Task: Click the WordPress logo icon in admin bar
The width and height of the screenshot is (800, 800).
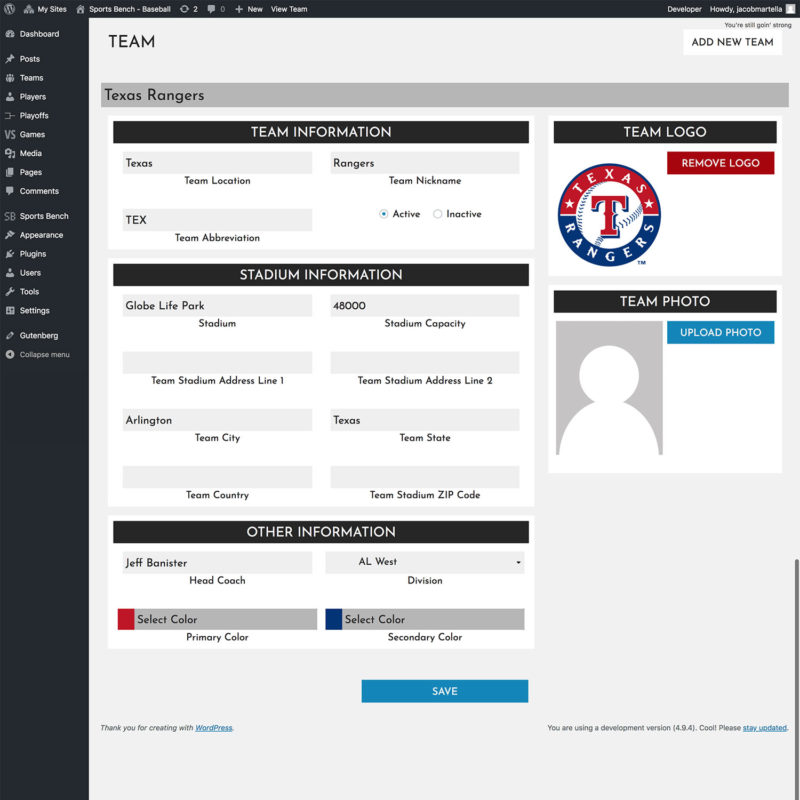Action: coord(9,9)
